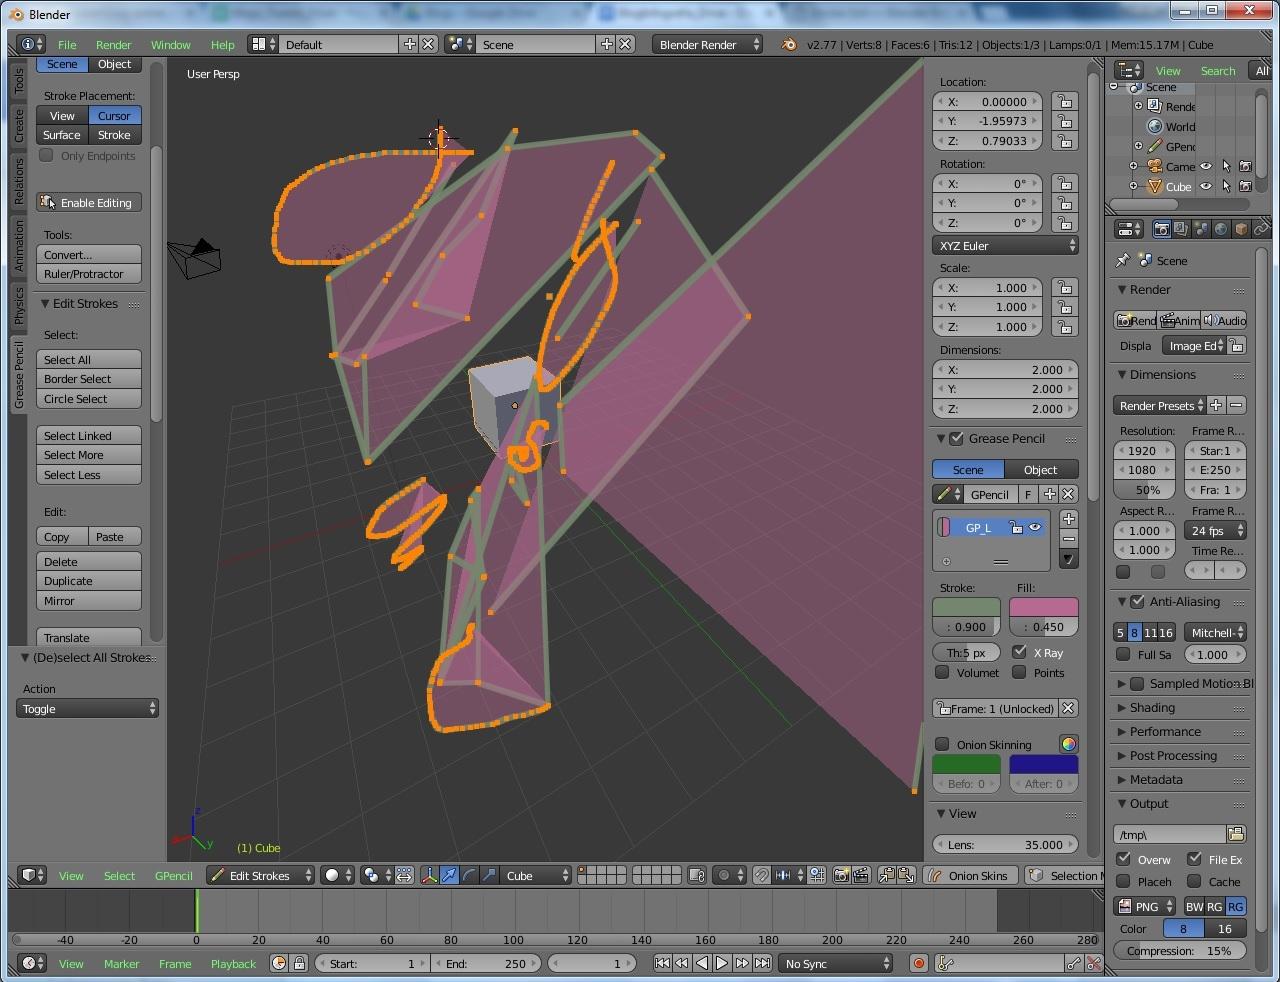This screenshot has width=1280, height=982.
Task: Open Render properties via camera icon
Action: click(x=1161, y=228)
